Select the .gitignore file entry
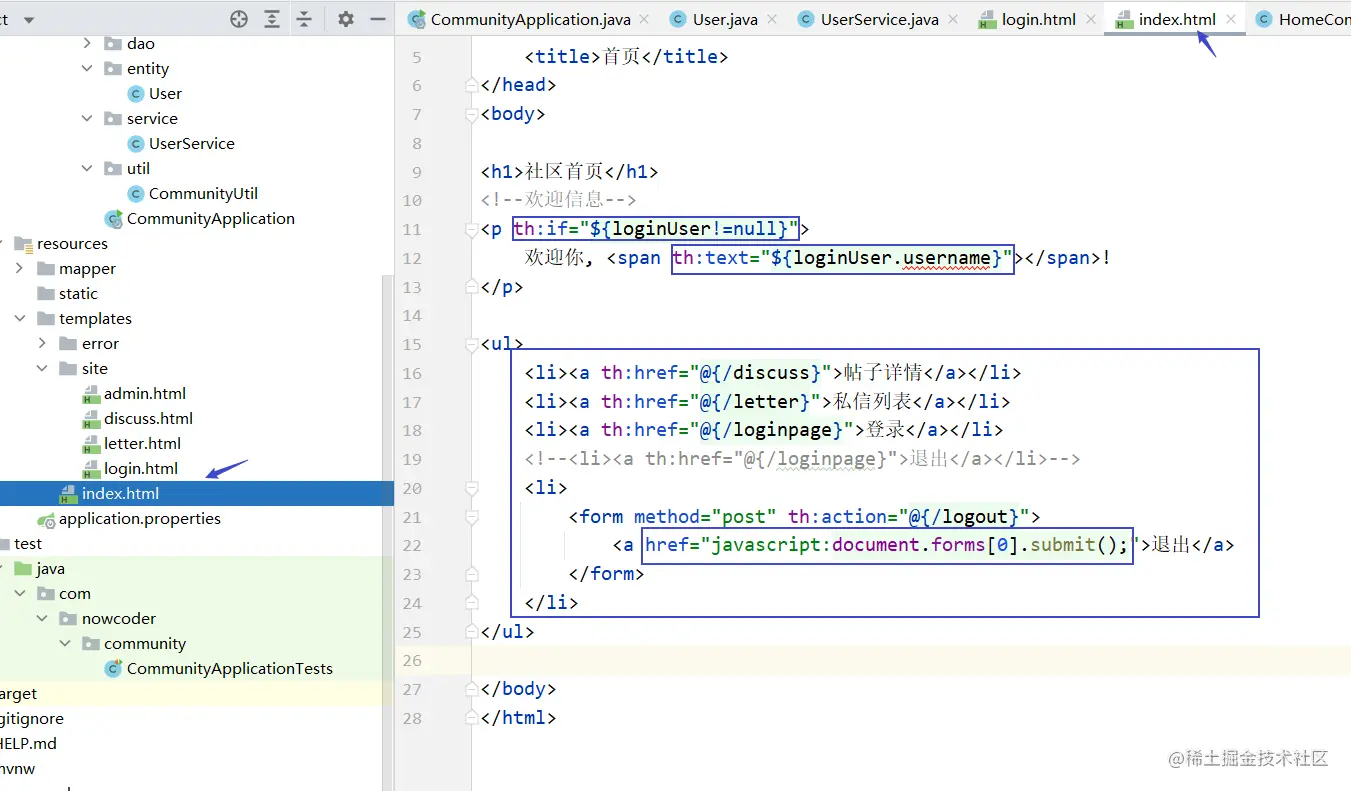 pos(32,718)
